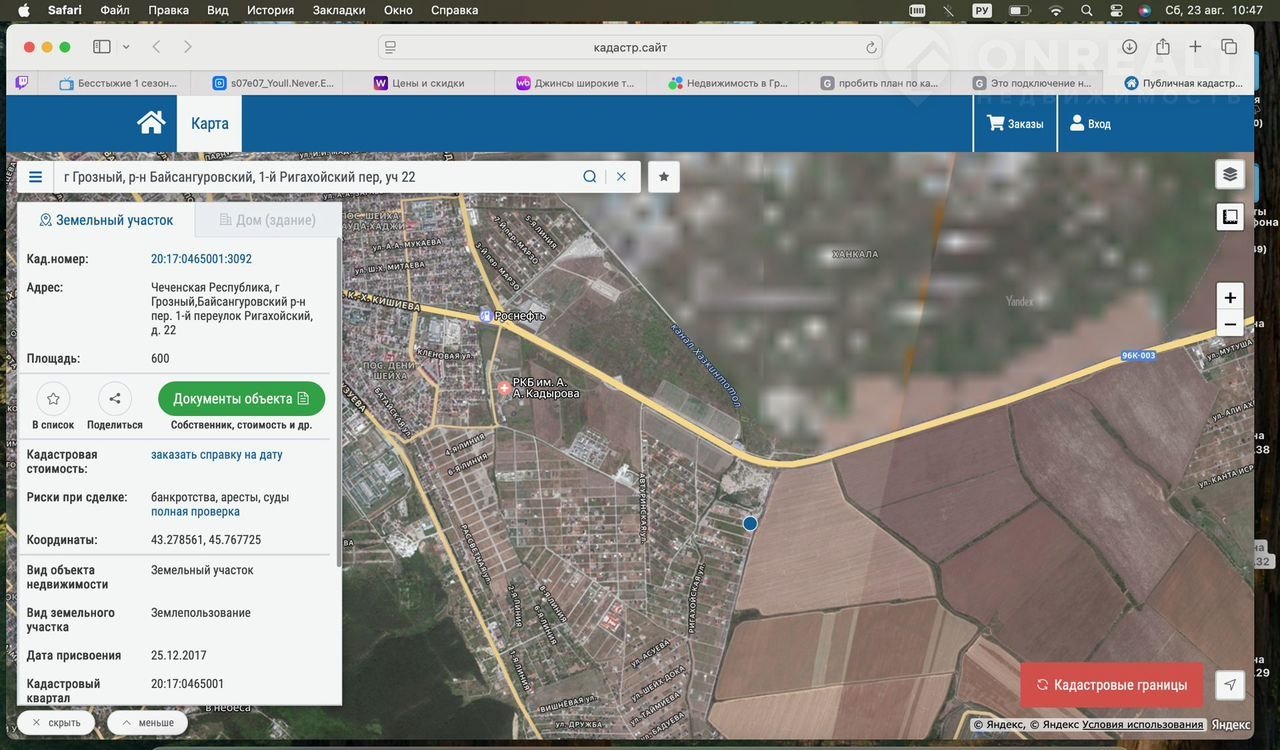Zoom in the map with plus button
This screenshot has height=750, width=1280.
[1230, 297]
